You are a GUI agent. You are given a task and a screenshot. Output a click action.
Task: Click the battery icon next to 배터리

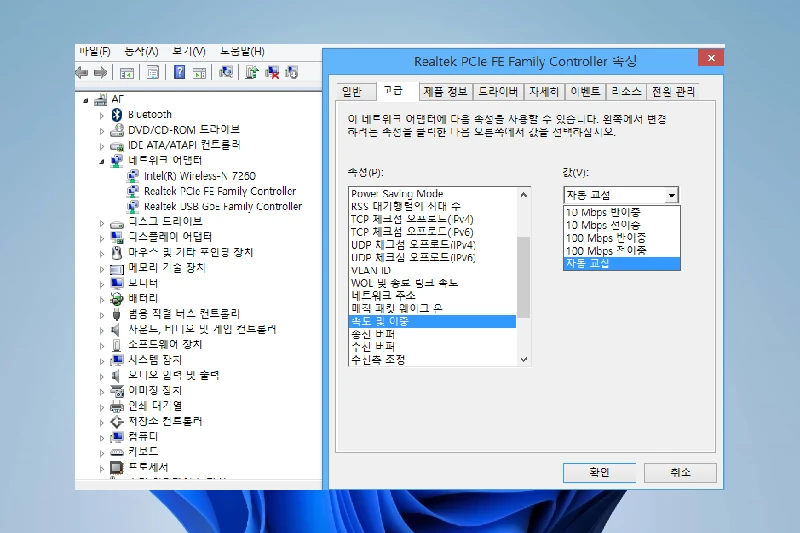(117, 298)
